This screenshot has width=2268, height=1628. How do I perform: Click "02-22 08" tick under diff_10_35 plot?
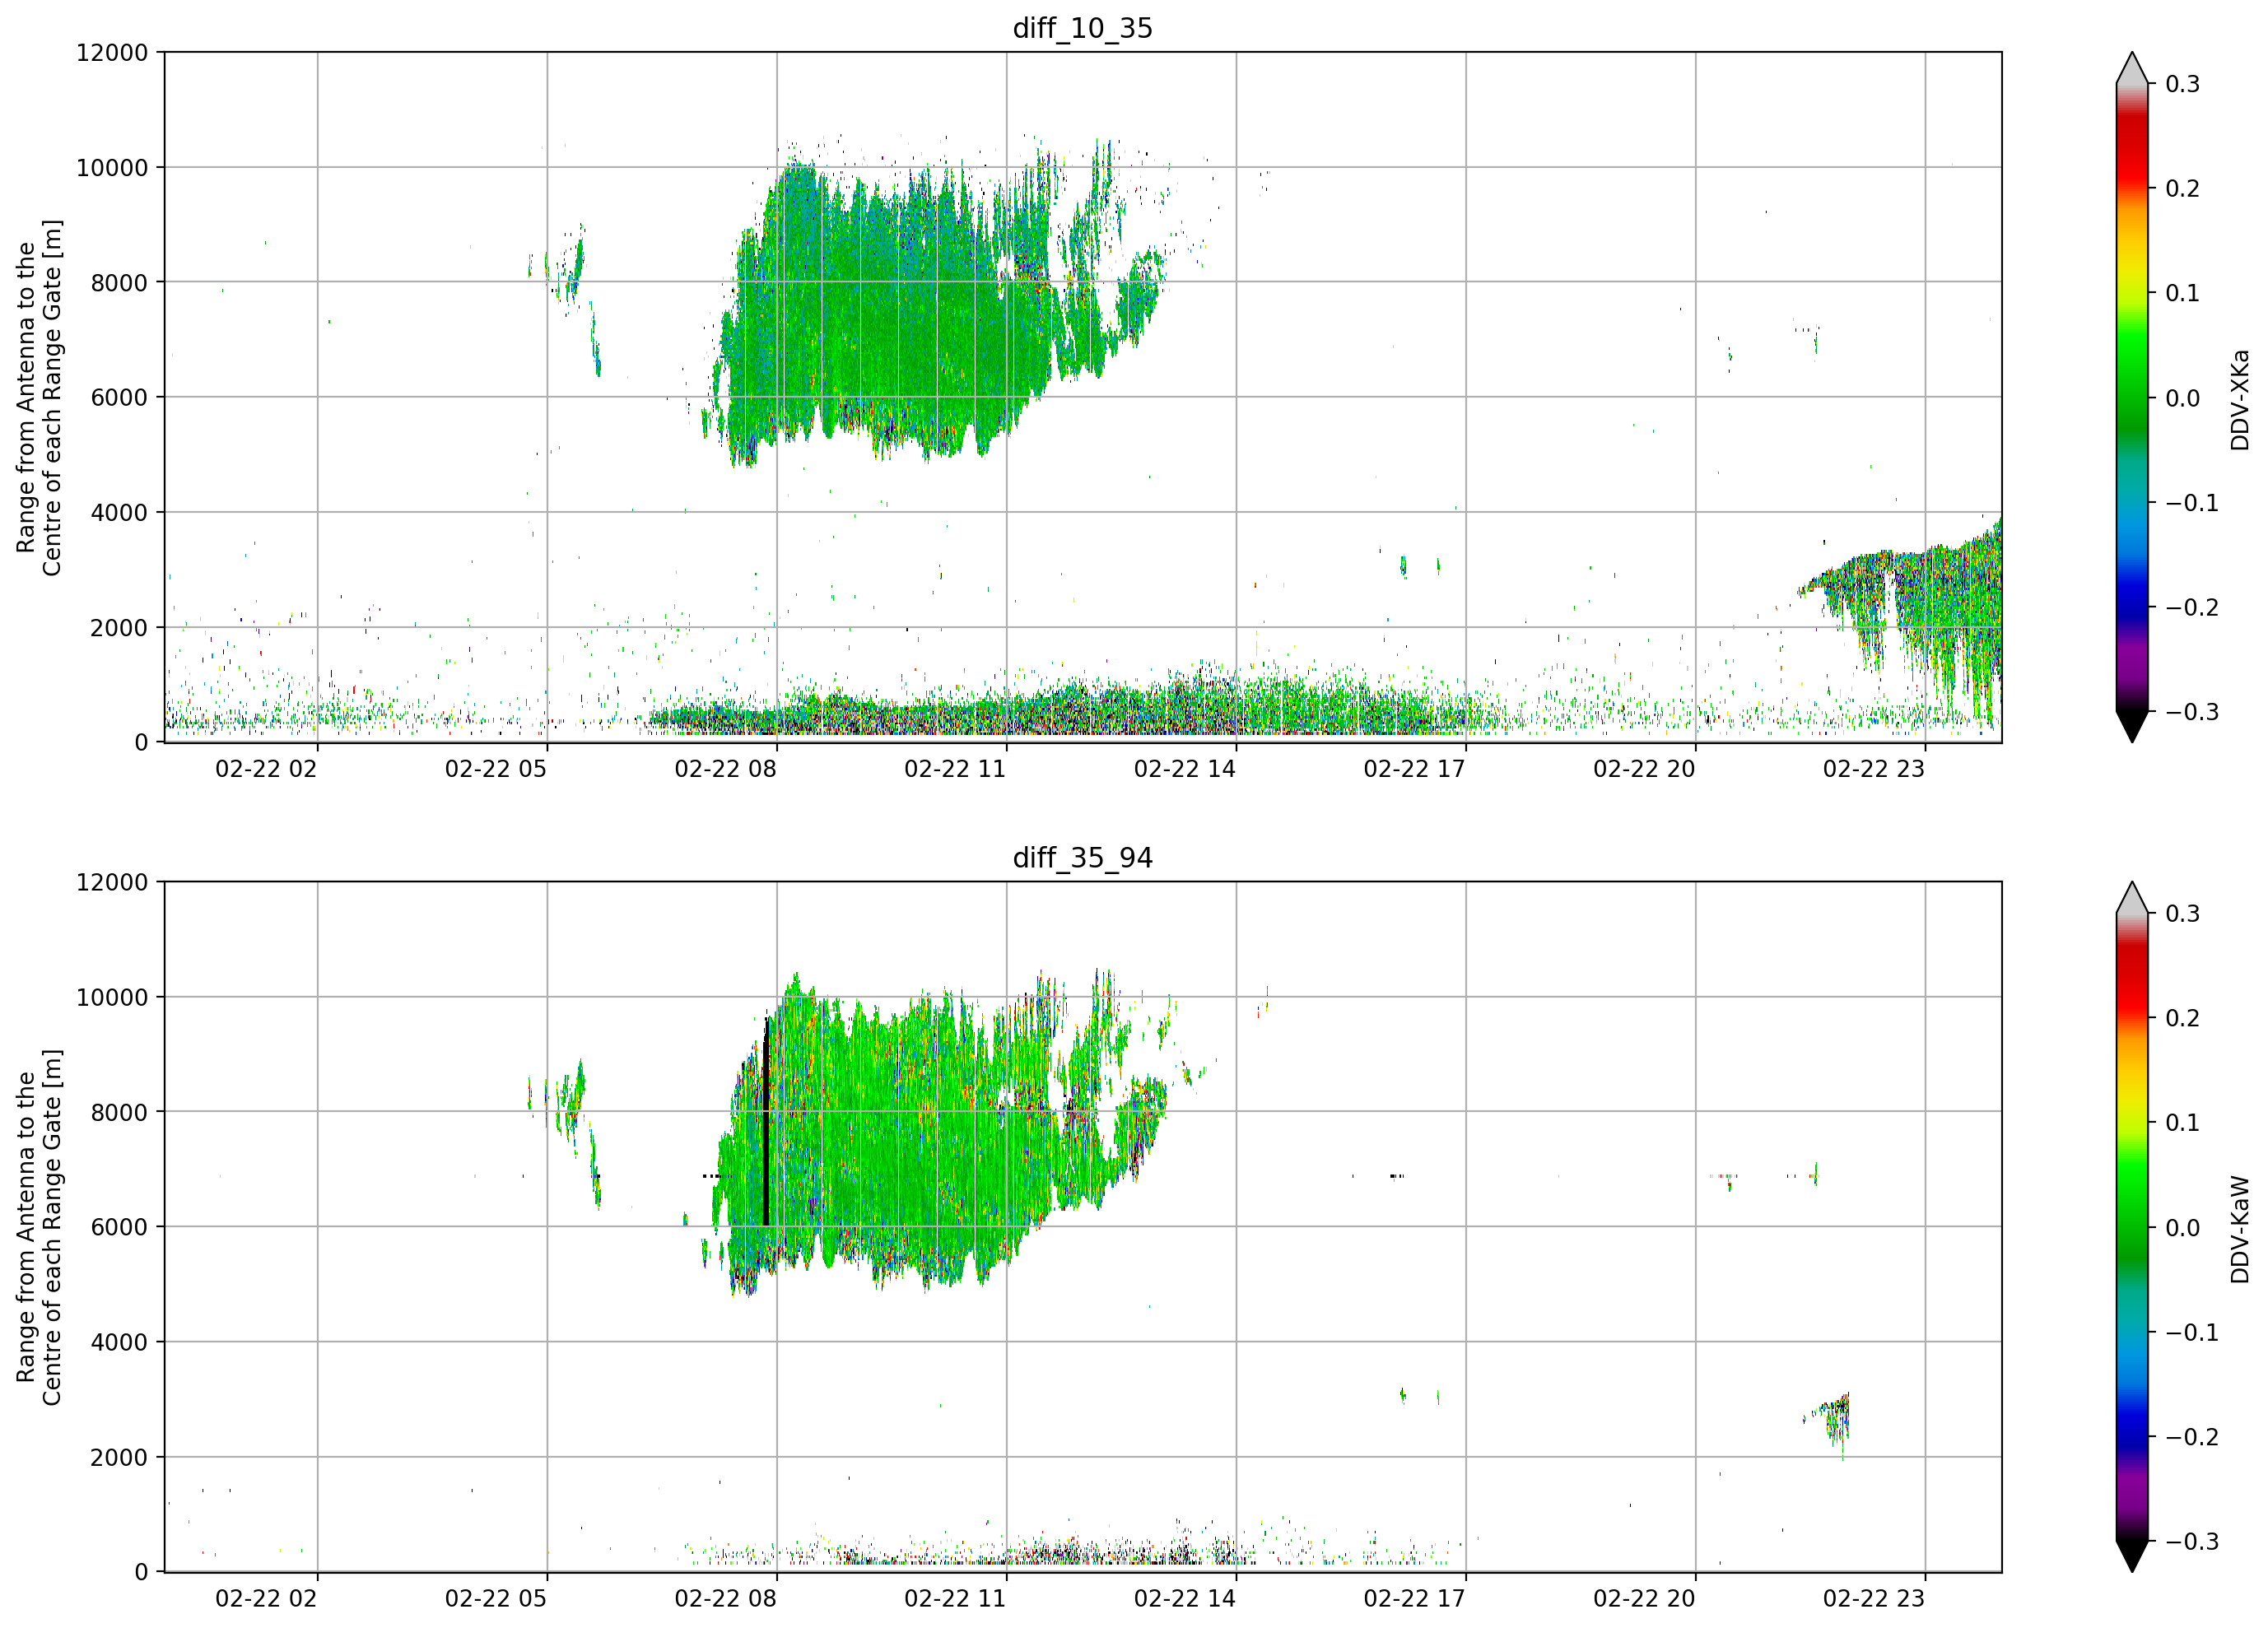(726, 769)
